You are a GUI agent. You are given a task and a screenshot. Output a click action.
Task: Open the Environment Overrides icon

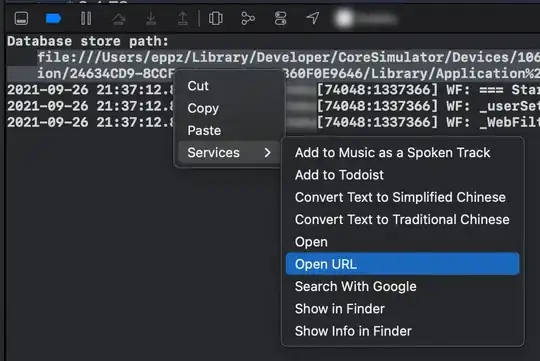280,19
